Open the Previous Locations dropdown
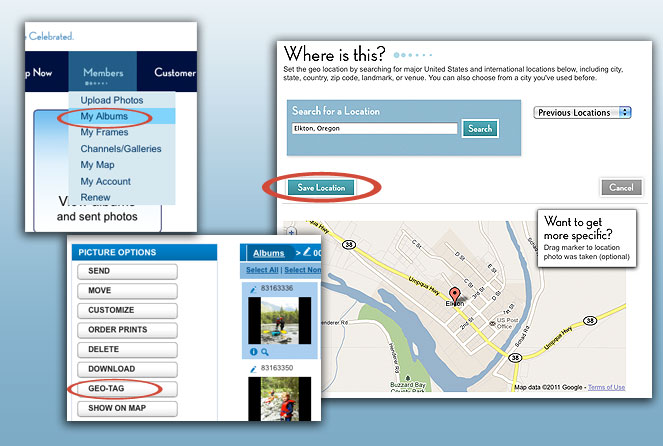The width and height of the screenshot is (663, 446). (582, 112)
